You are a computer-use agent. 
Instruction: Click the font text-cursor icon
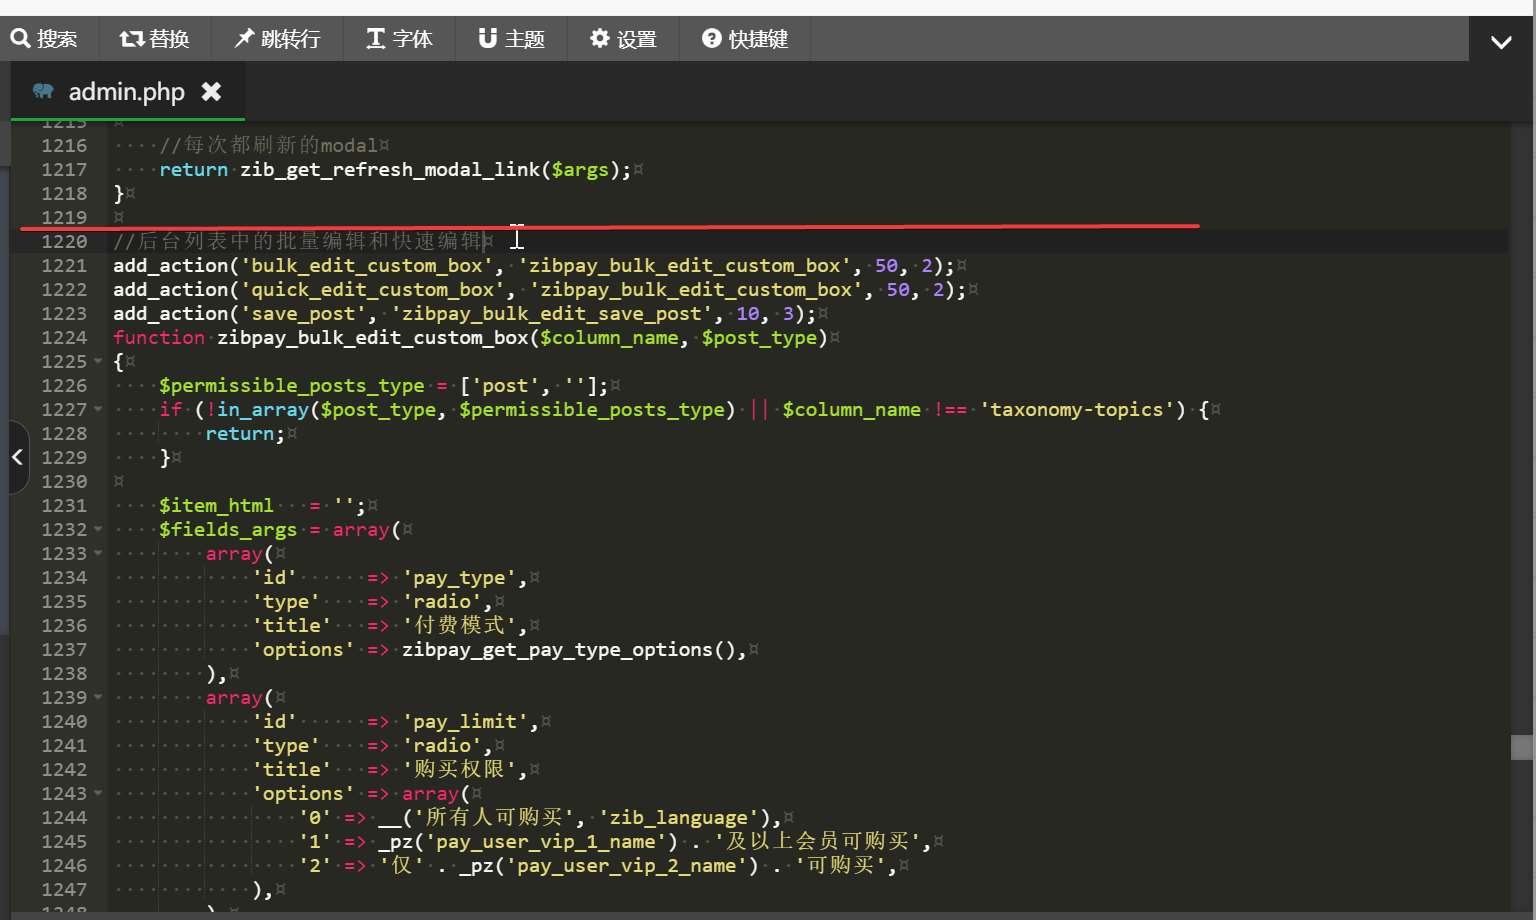[x=376, y=39]
